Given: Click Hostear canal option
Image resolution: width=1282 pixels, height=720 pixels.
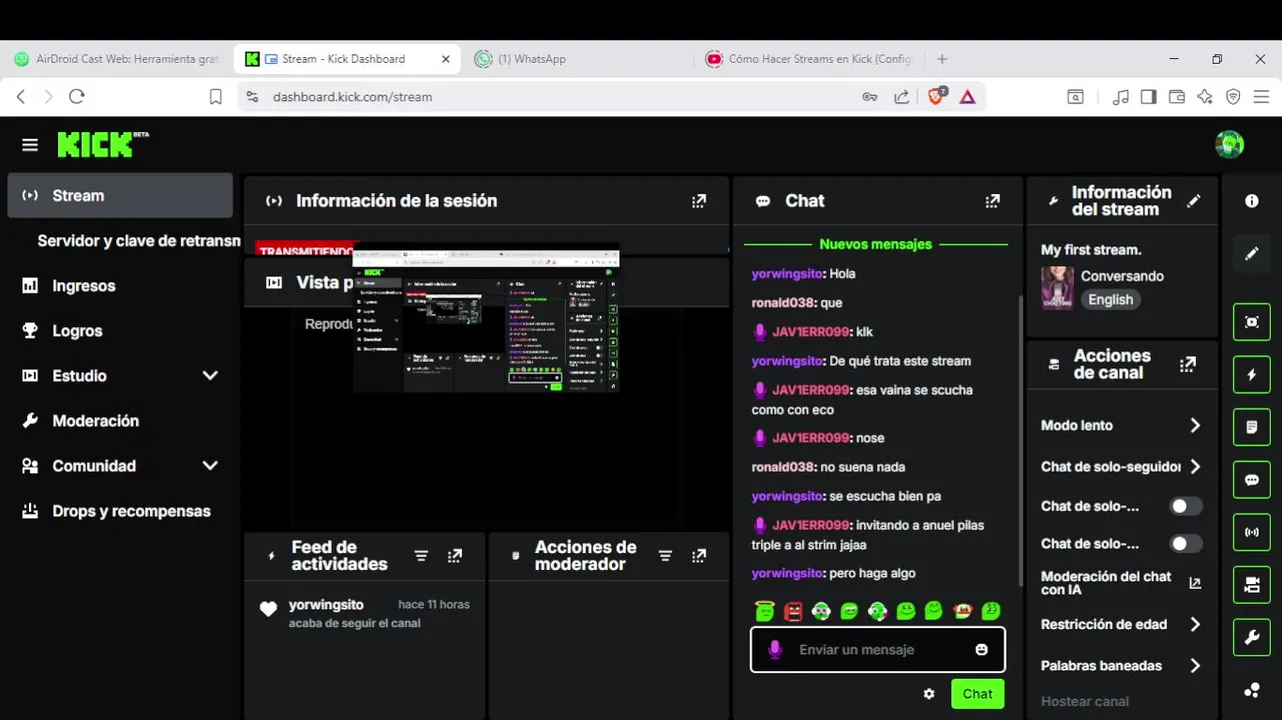Looking at the screenshot, I should (1085, 701).
